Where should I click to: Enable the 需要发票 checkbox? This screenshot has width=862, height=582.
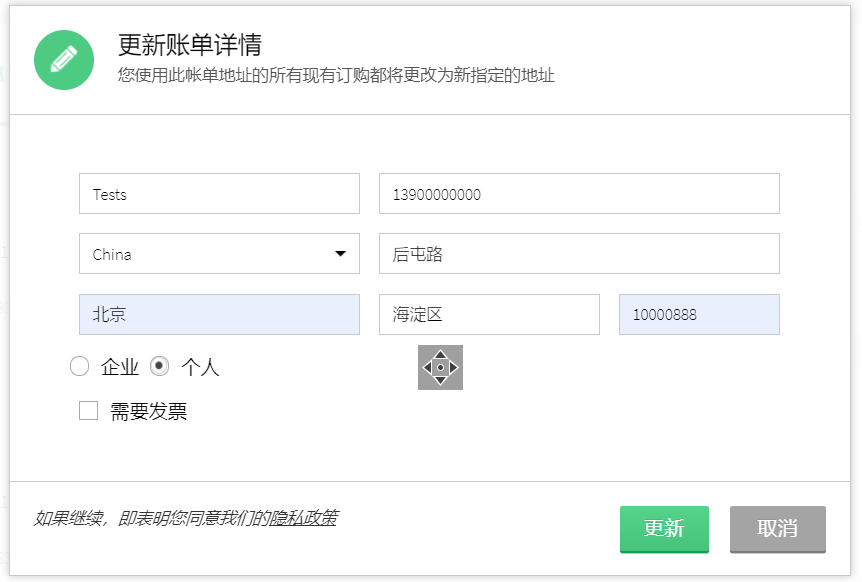(89, 411)
